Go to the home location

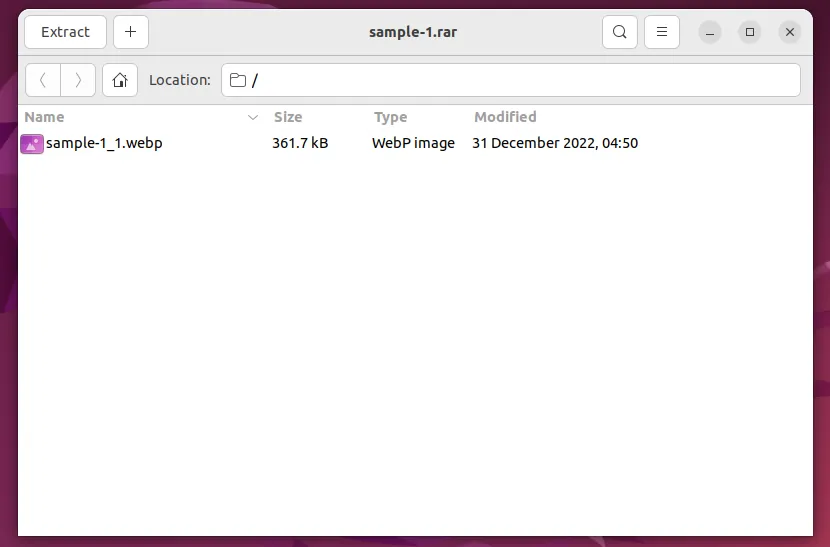[120, 80]
